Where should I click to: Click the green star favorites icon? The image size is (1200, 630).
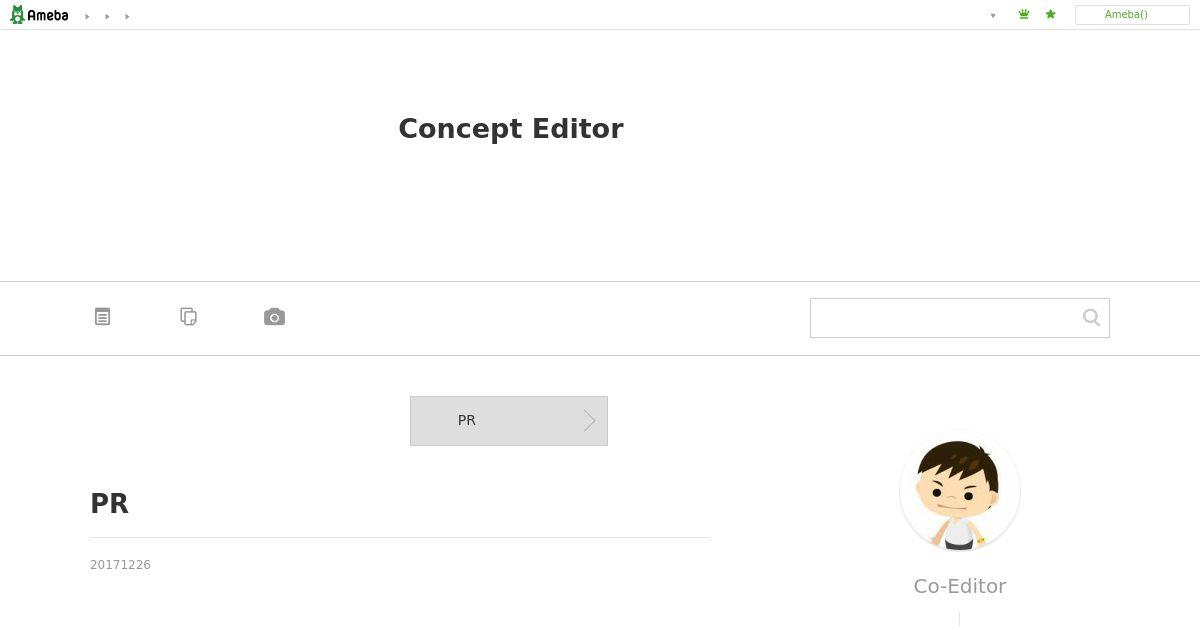[x=1050, y=15]
